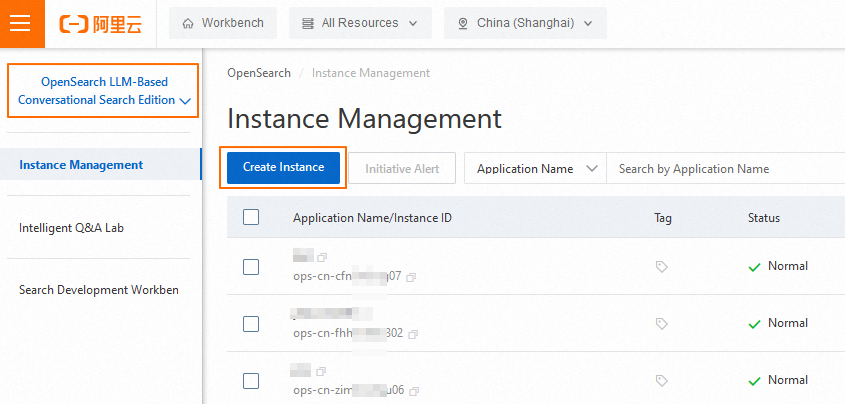This screenshot has width=845, height=404.
Task: Check the ops-cn-fhh instance row checkbox
Action: (251, 324)
